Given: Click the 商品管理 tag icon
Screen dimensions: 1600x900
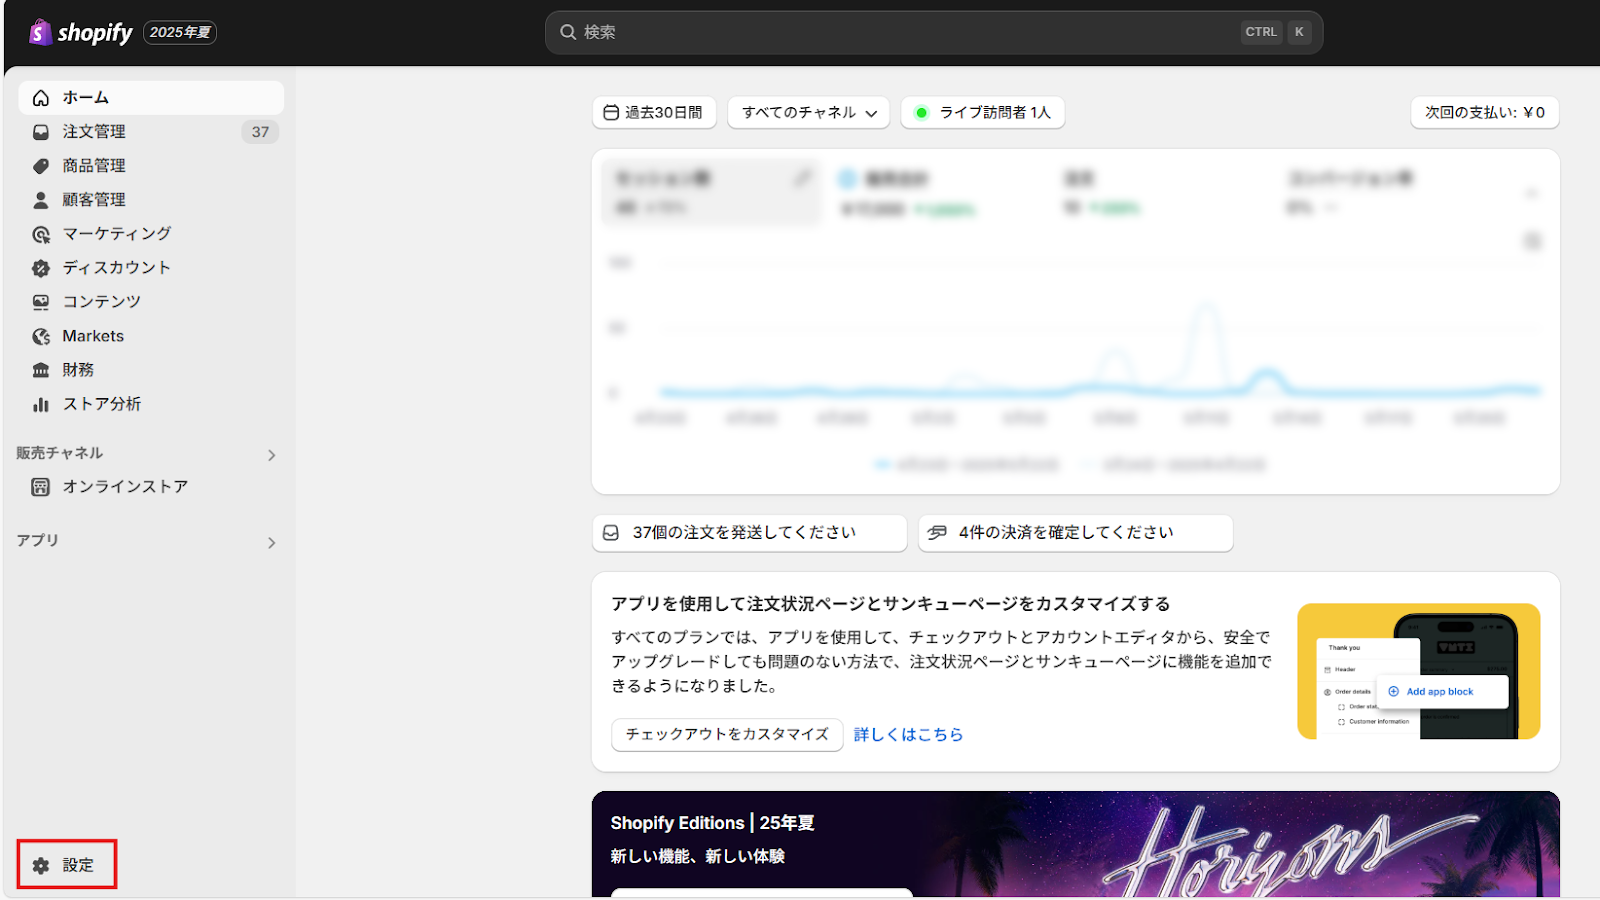Looking at the screenshot, I should tap(41, 166).
